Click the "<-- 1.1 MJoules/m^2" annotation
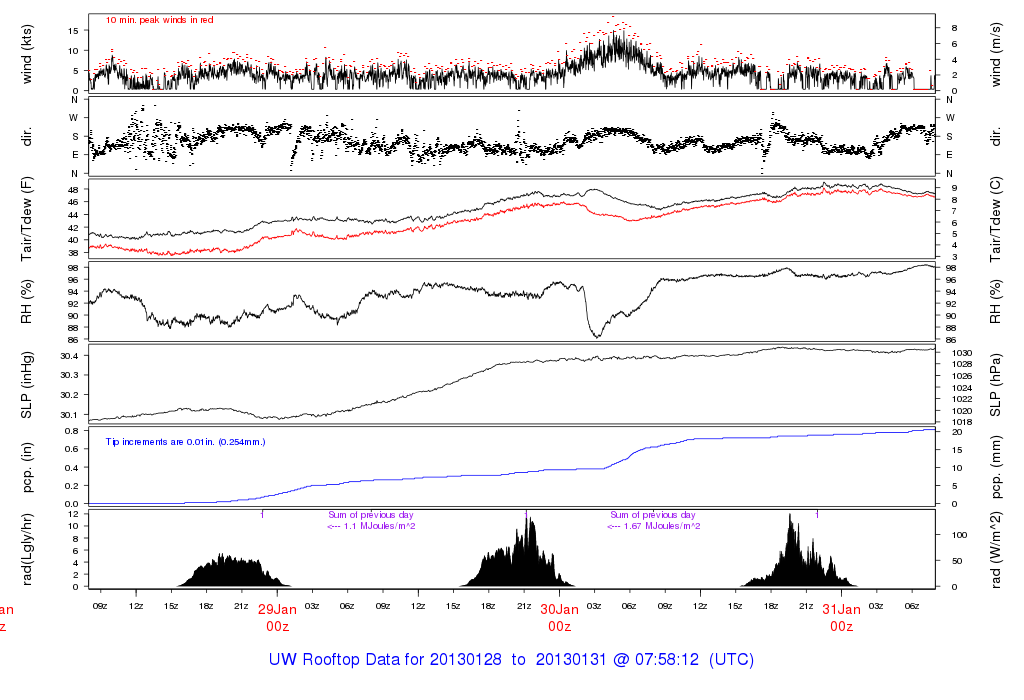Screen dimensions: 1024x700 pyautogui.click(x=371, y=526)
